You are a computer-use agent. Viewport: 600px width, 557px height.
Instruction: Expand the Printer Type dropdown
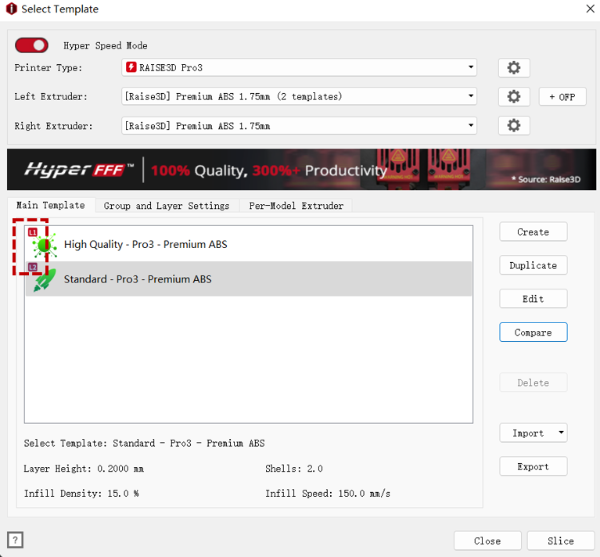[470, 68]
